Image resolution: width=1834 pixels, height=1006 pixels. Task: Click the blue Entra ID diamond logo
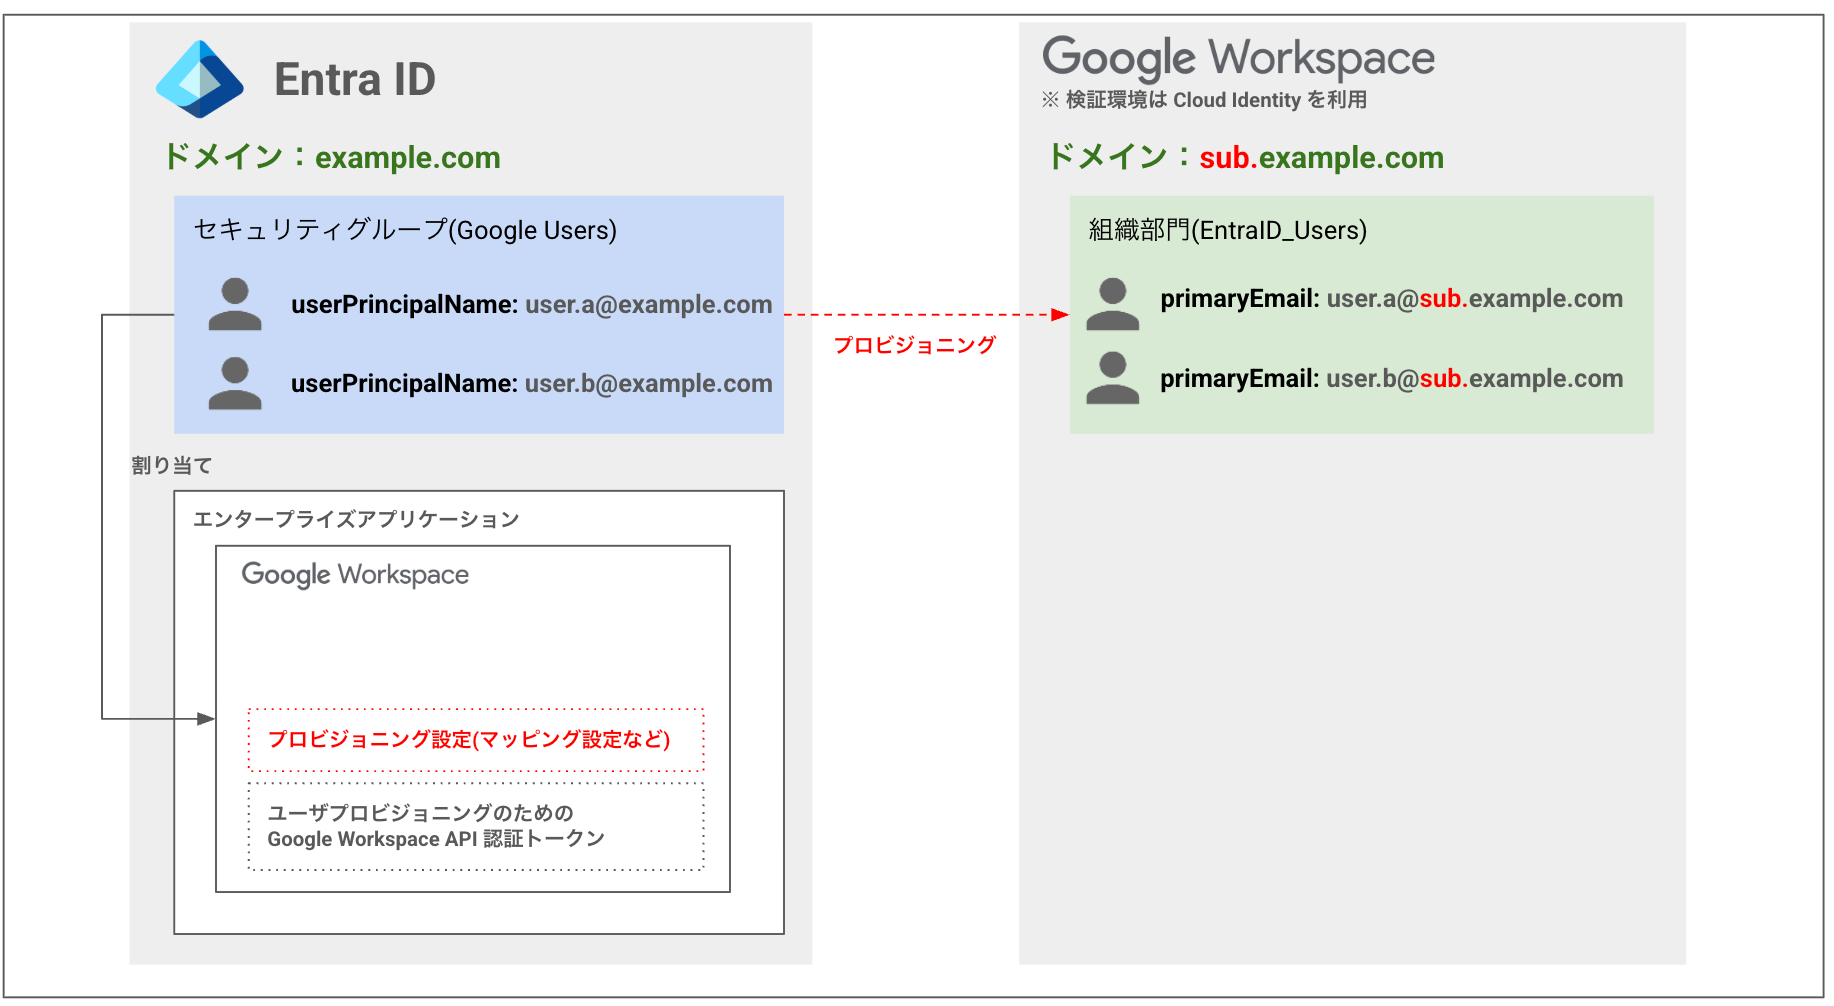(x=200, y=79)
